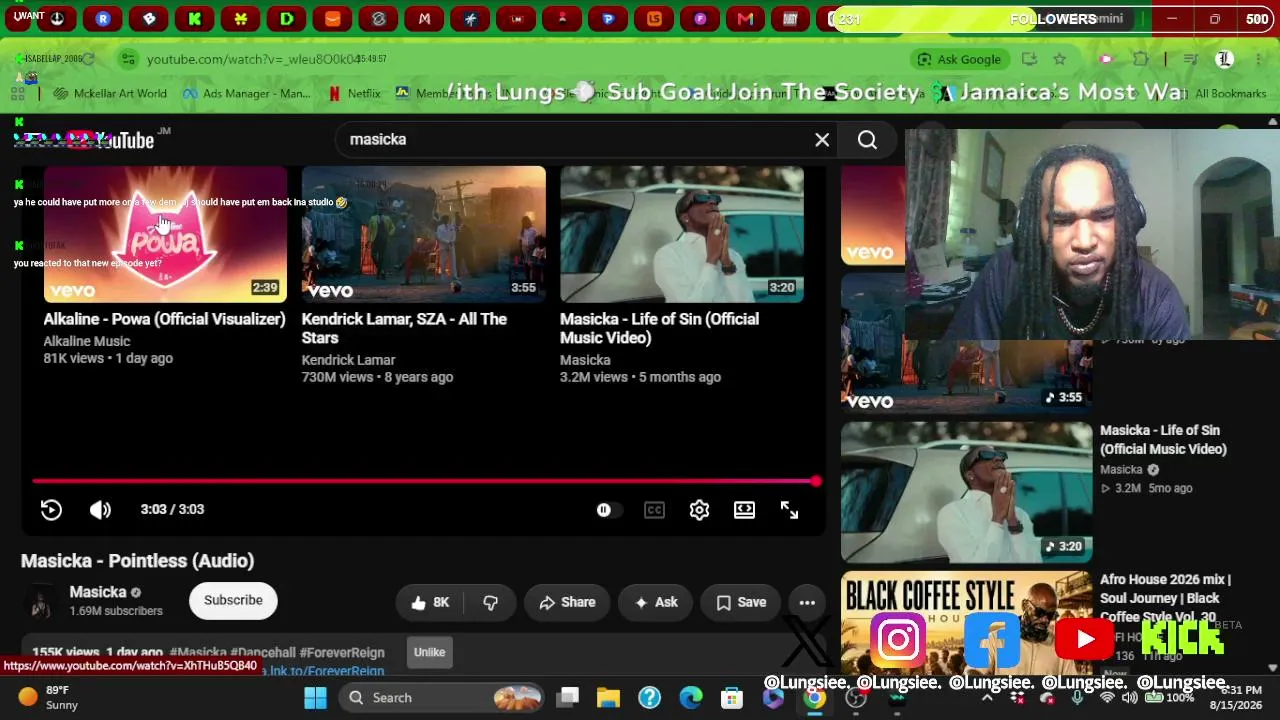Play the All The Stars end-screen thumbnail
Image resolution: width=1280 pixels, height=720 pixels.
click(424, 234)
